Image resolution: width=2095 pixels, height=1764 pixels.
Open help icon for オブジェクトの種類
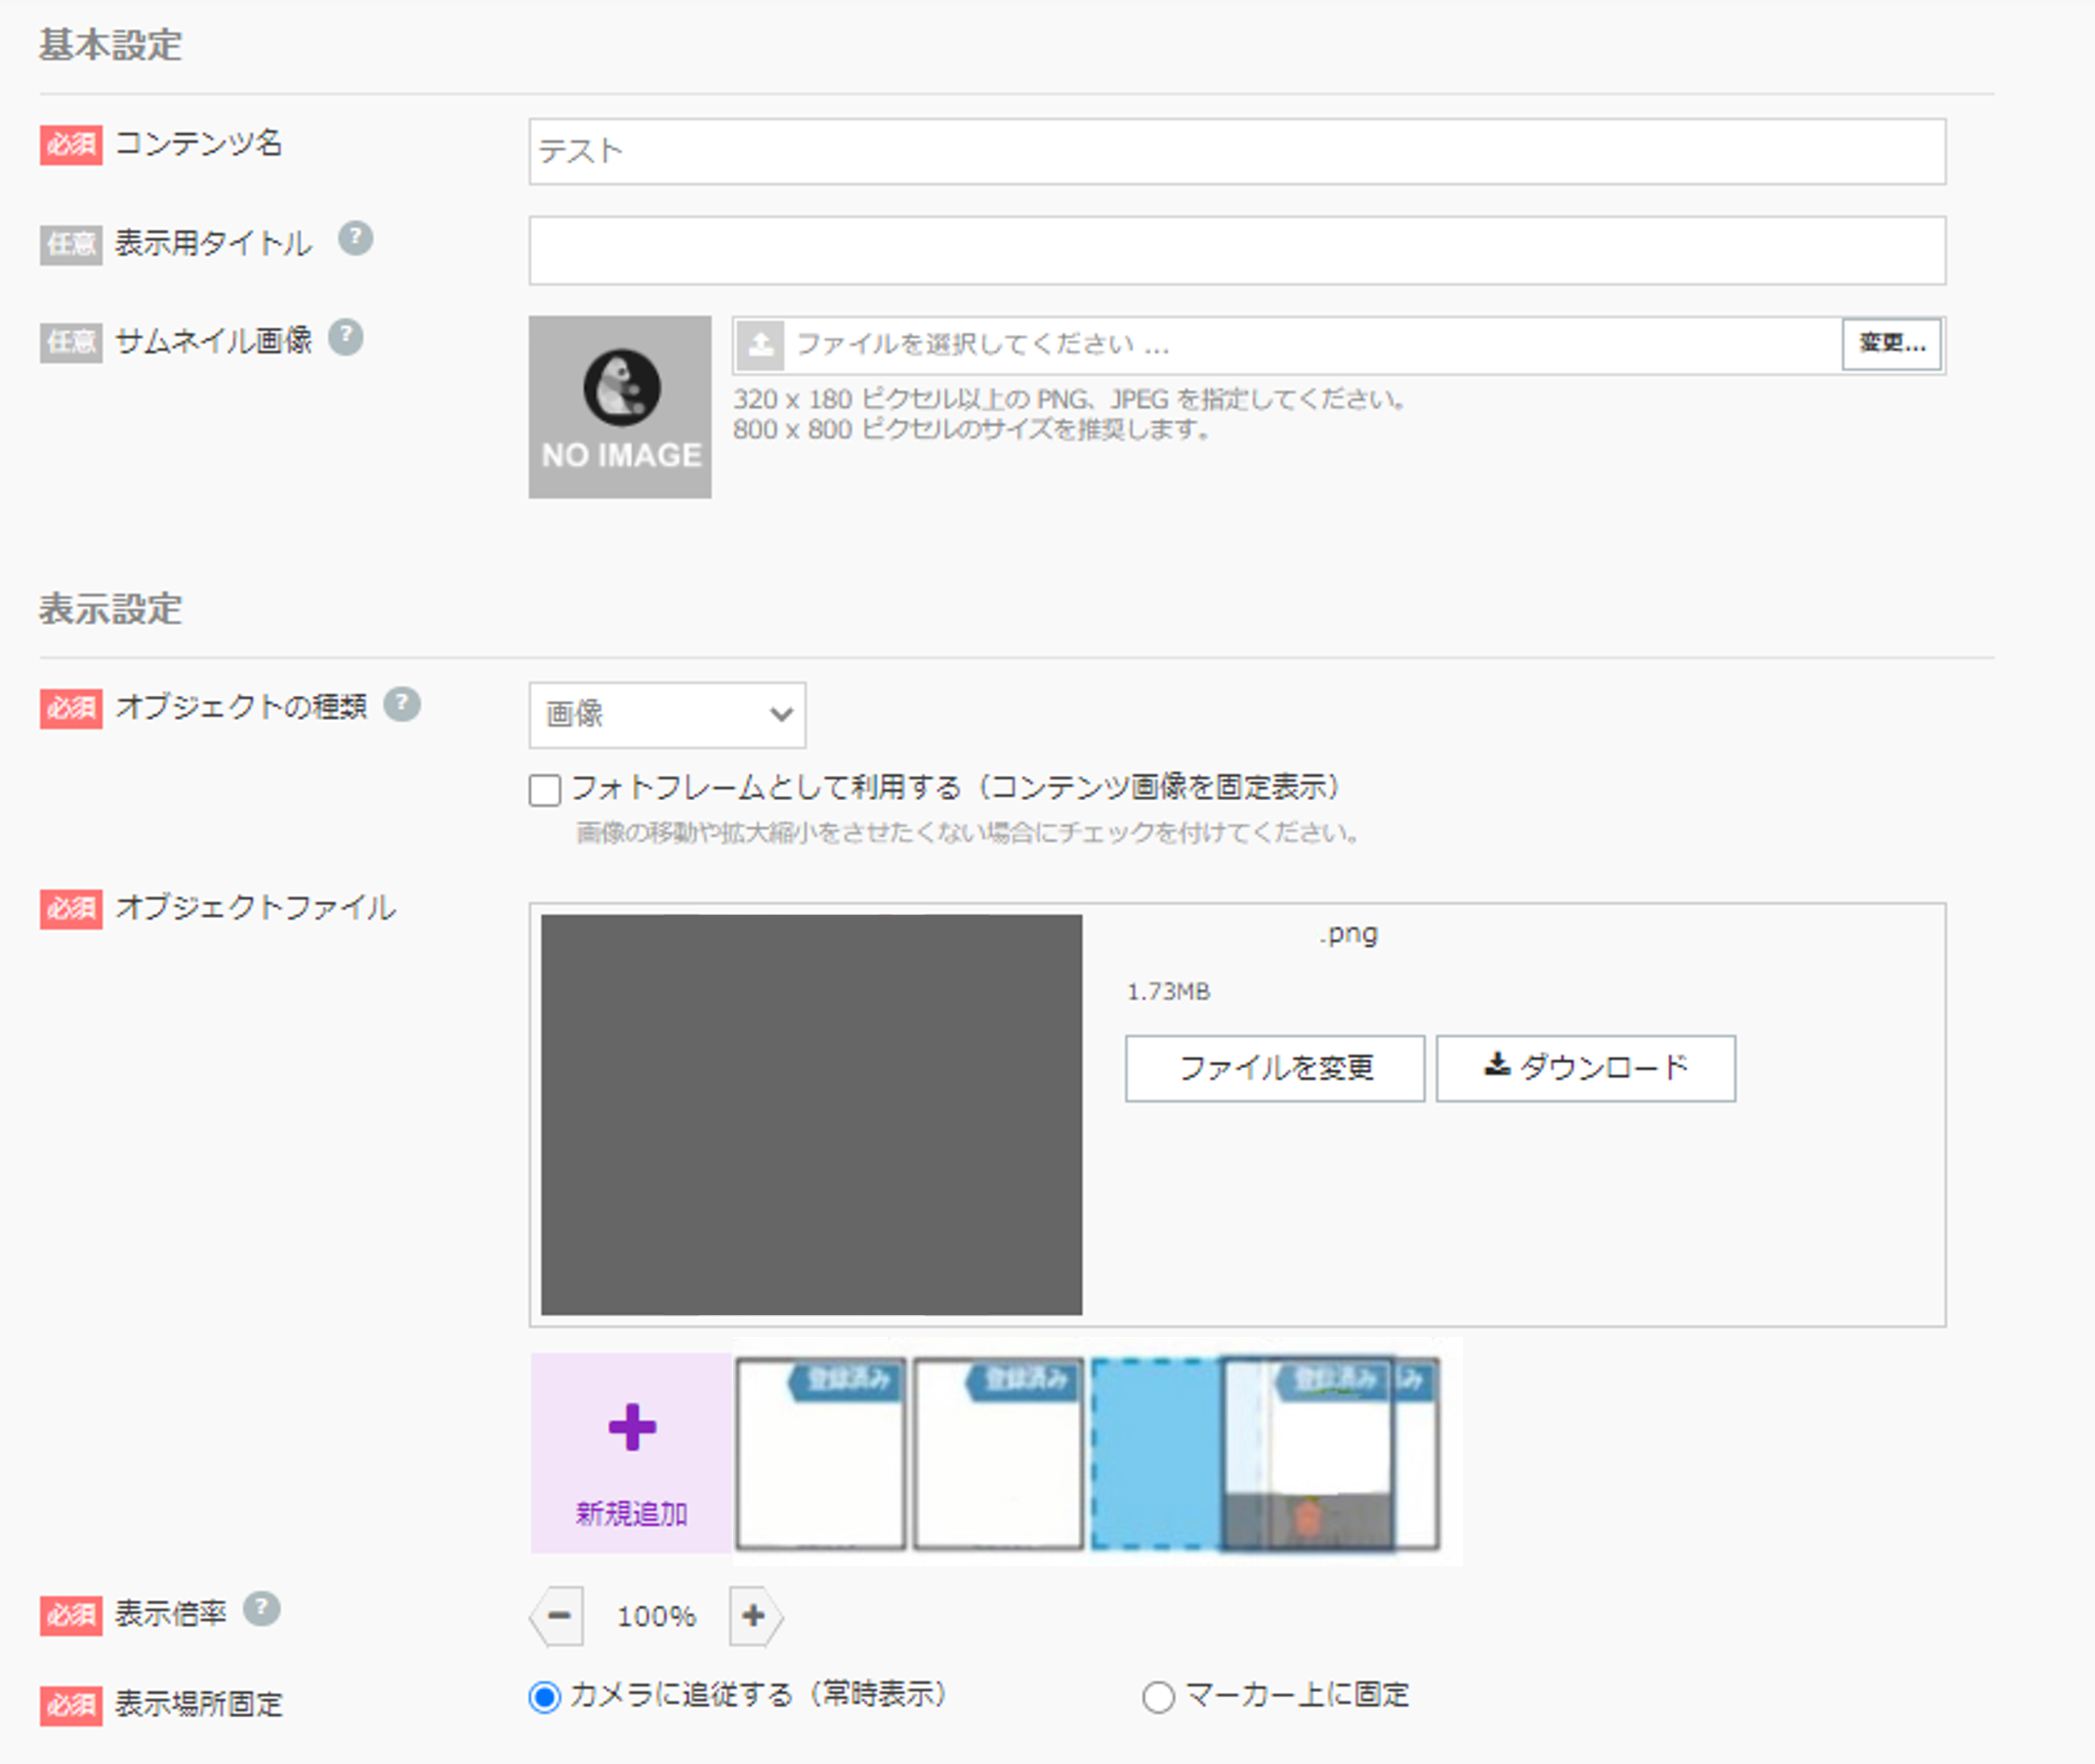[x=402, y=704]
